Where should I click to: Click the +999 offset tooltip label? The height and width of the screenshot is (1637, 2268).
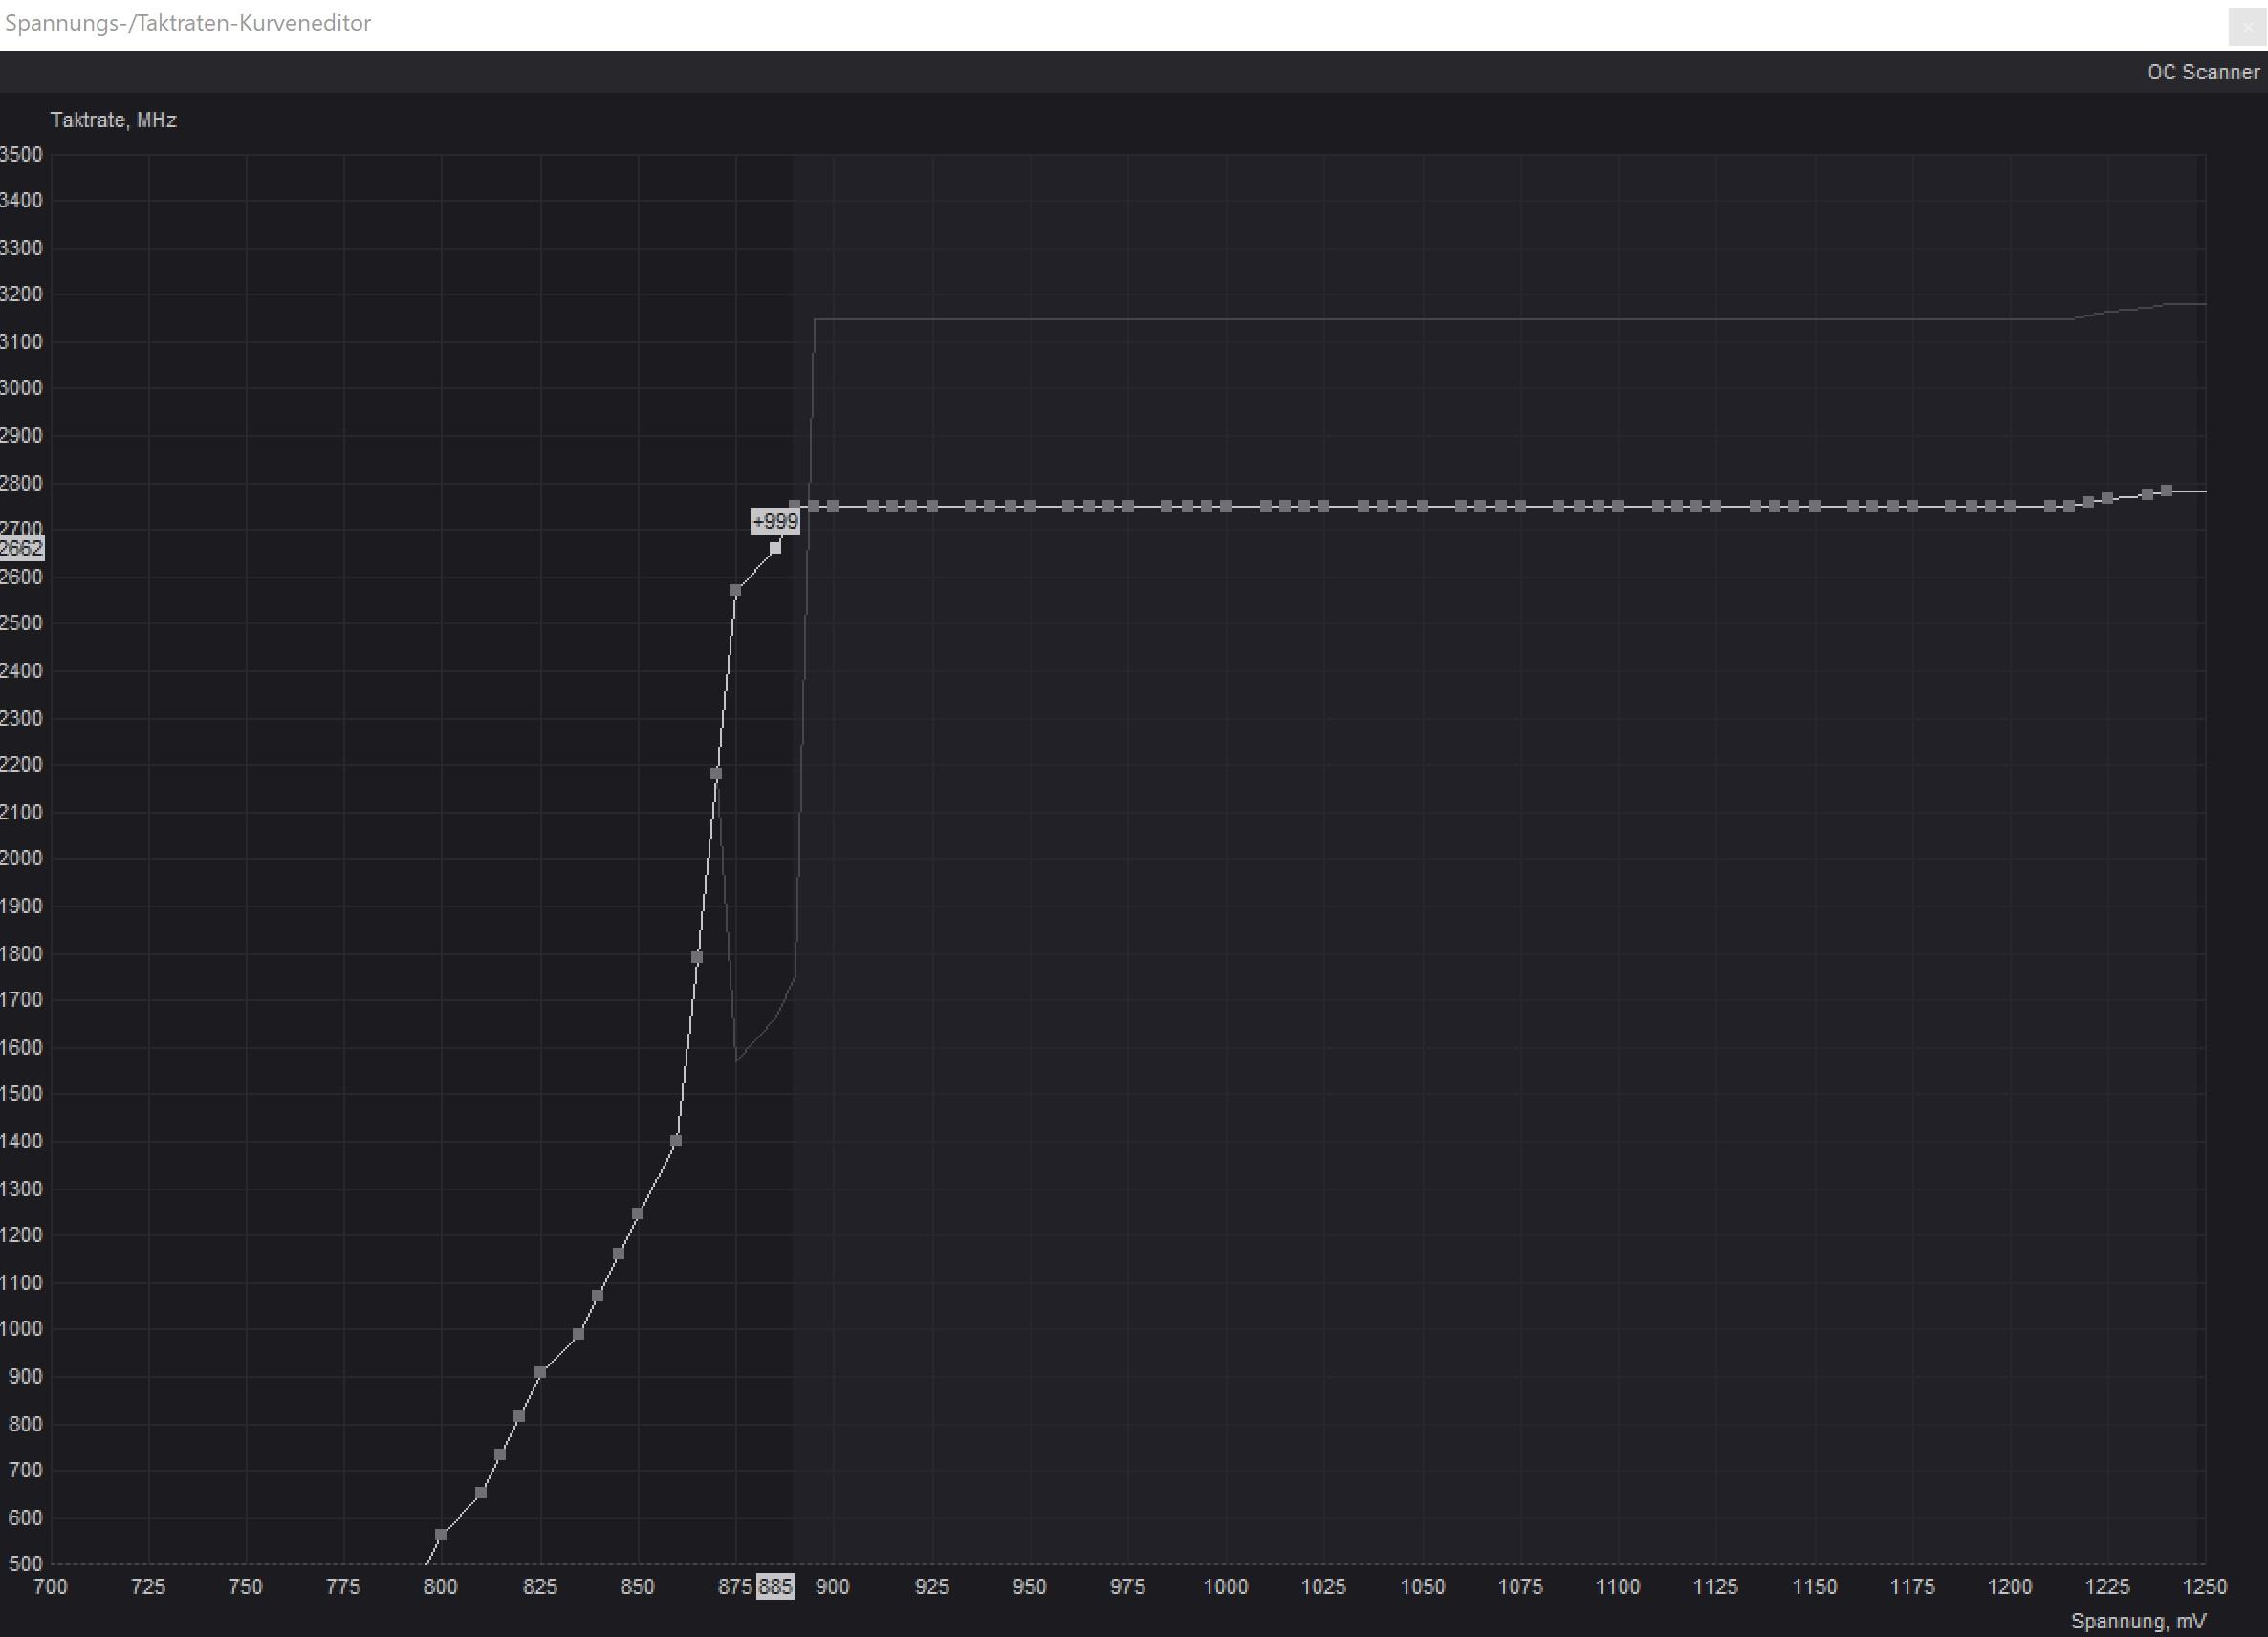point(775,522)
